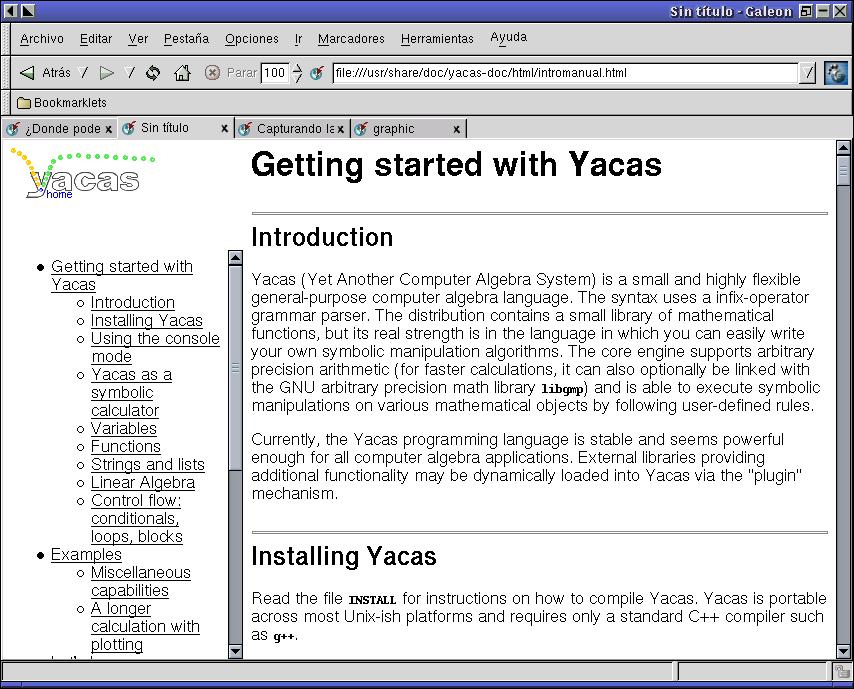
Task: Open the back history dropdown arrow
Action: pos(84,73)
